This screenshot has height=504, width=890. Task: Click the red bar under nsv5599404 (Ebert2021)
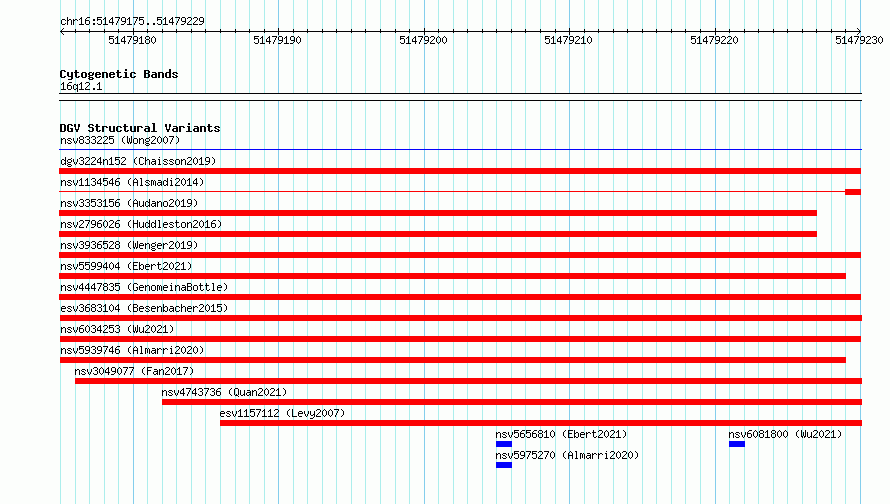[x=452, y=276]
